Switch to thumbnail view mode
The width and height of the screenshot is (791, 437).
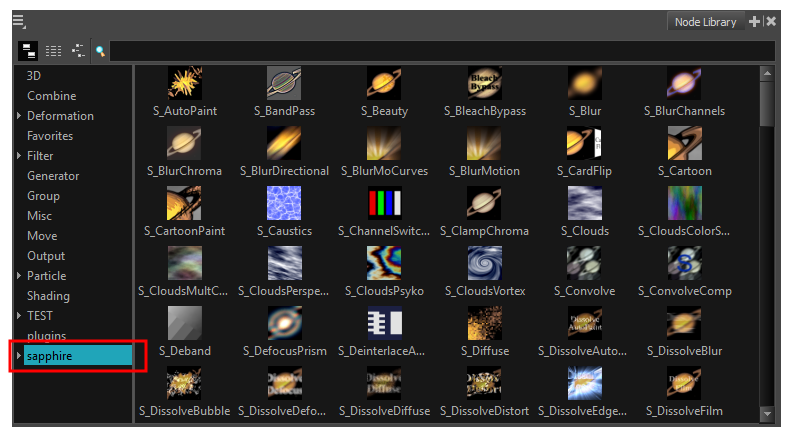click(x=28, y=50)
